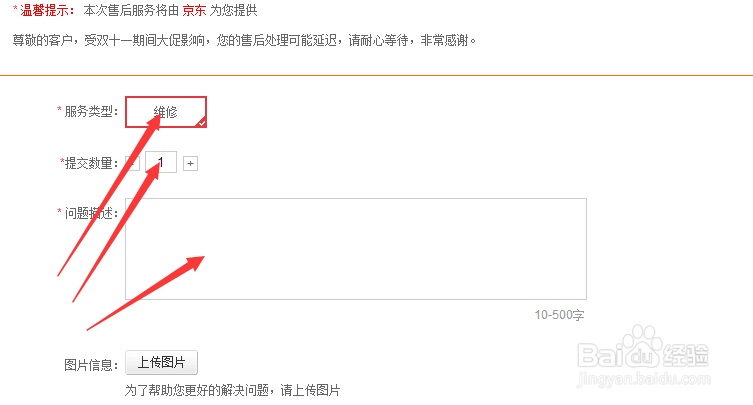Click the 尊敬的客户 delay notice sentence
The height and width of the screenshot is (405, 753).
pos(244,40)
